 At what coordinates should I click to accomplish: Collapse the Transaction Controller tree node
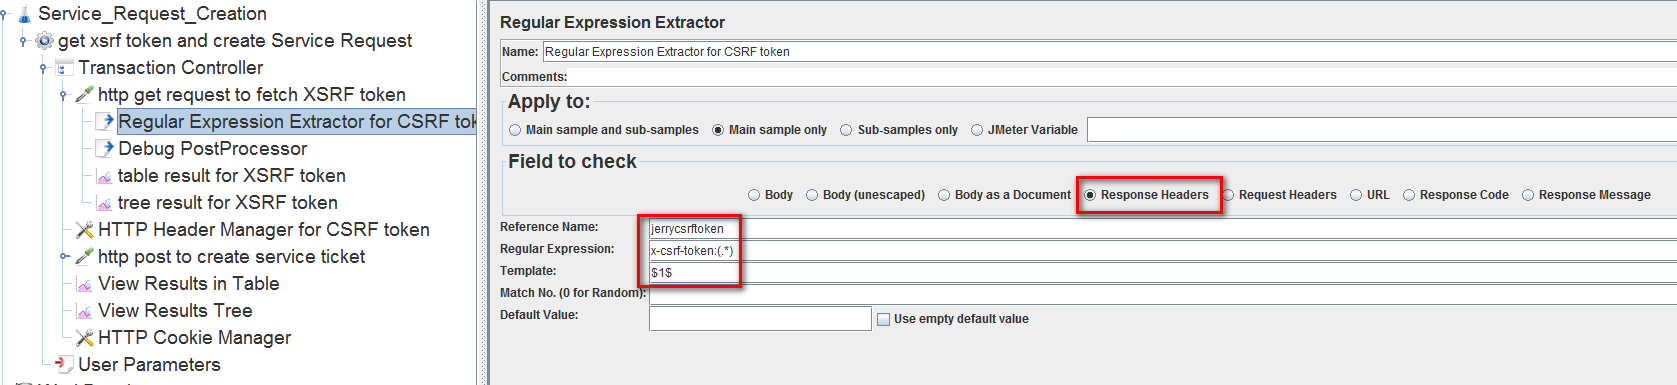coord(43,68)
